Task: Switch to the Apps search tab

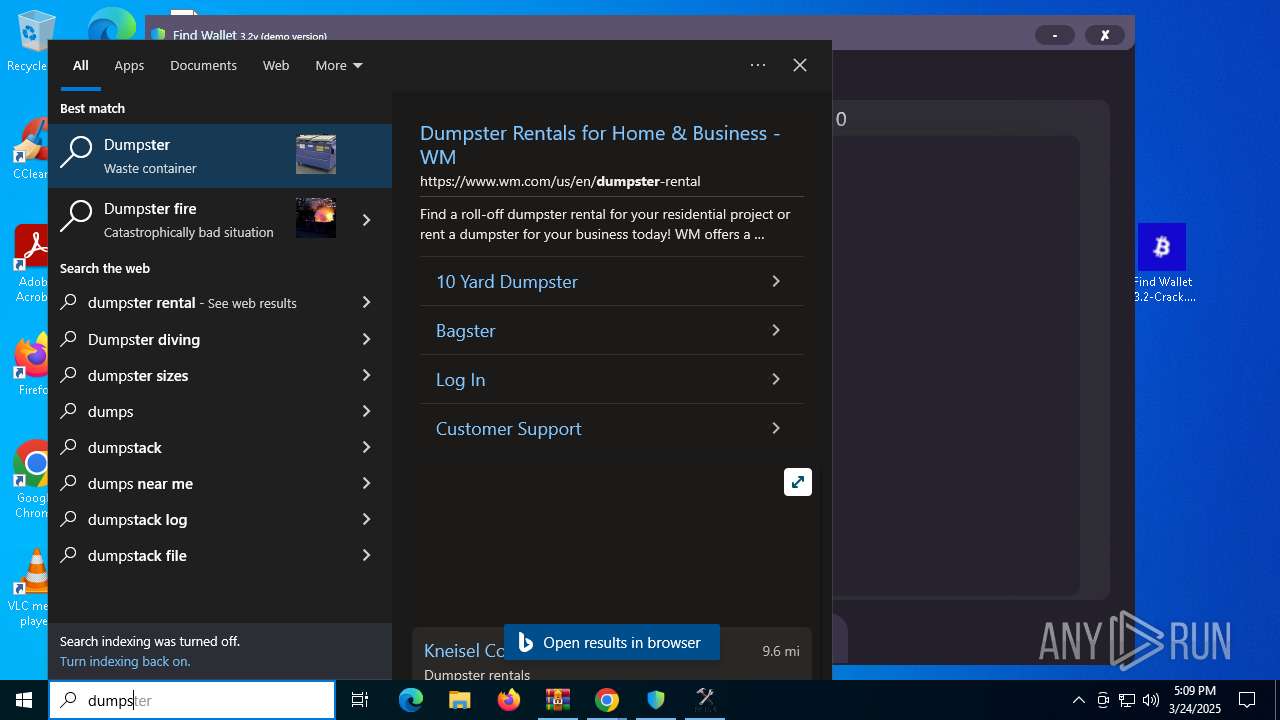Action: (x=129, y=65)
